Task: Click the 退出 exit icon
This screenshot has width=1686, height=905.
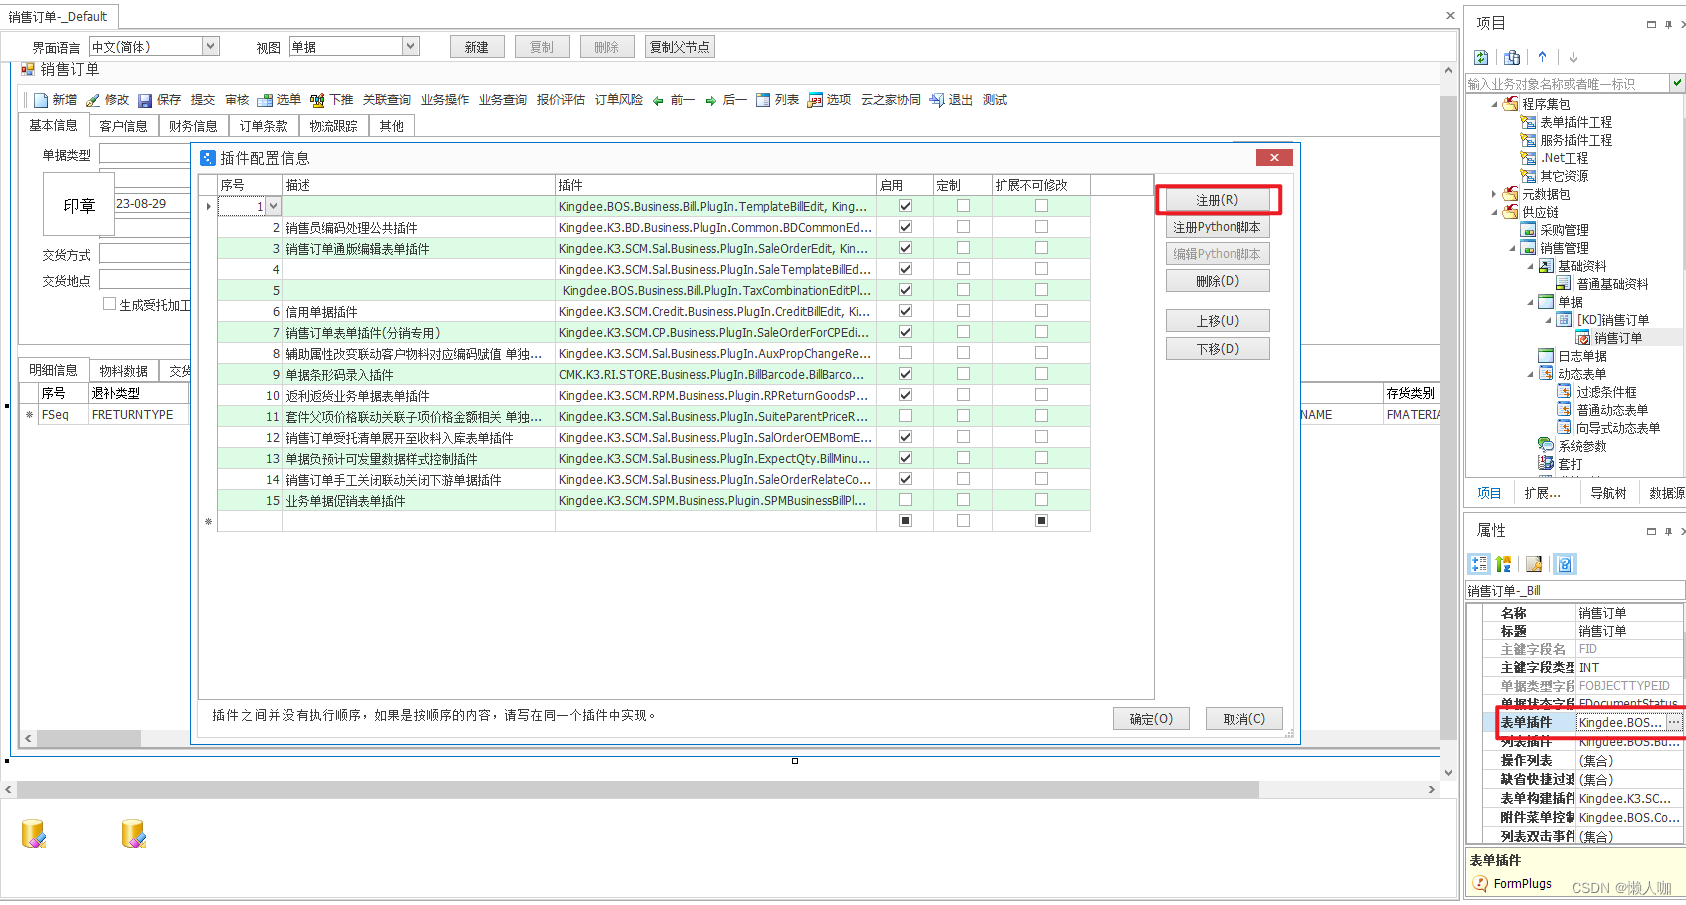Action: [x=937, y=100]
